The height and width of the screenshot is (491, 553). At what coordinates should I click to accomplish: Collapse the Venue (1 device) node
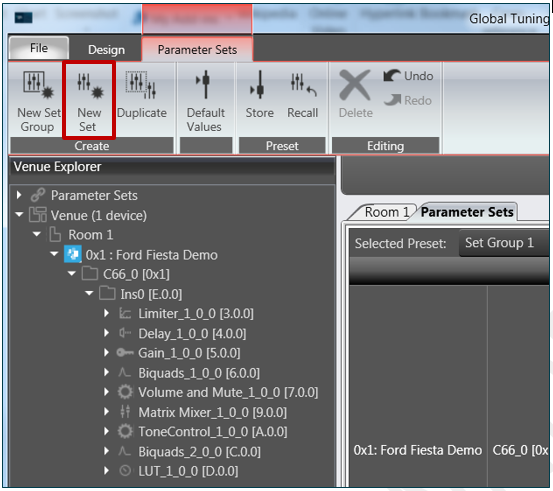pos(19,214)
